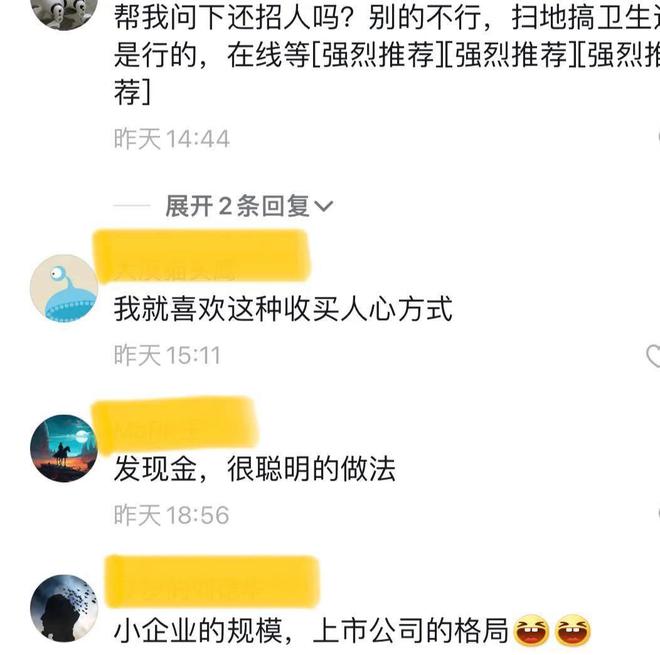This screenshot has height=655, width=660.
Task: Click the chevron after 展开2条回复
Action: coord(324,206)
